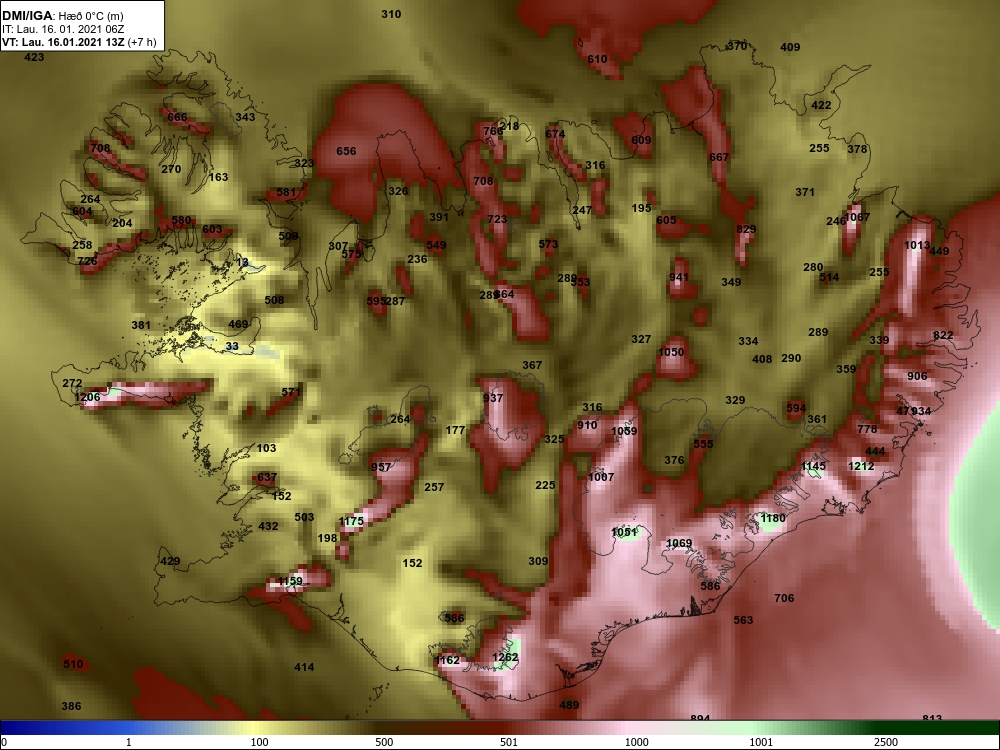Click the map value 1050
This screenshot has height=750, width=1000.
pyautogui.click(x=671, y=353)
